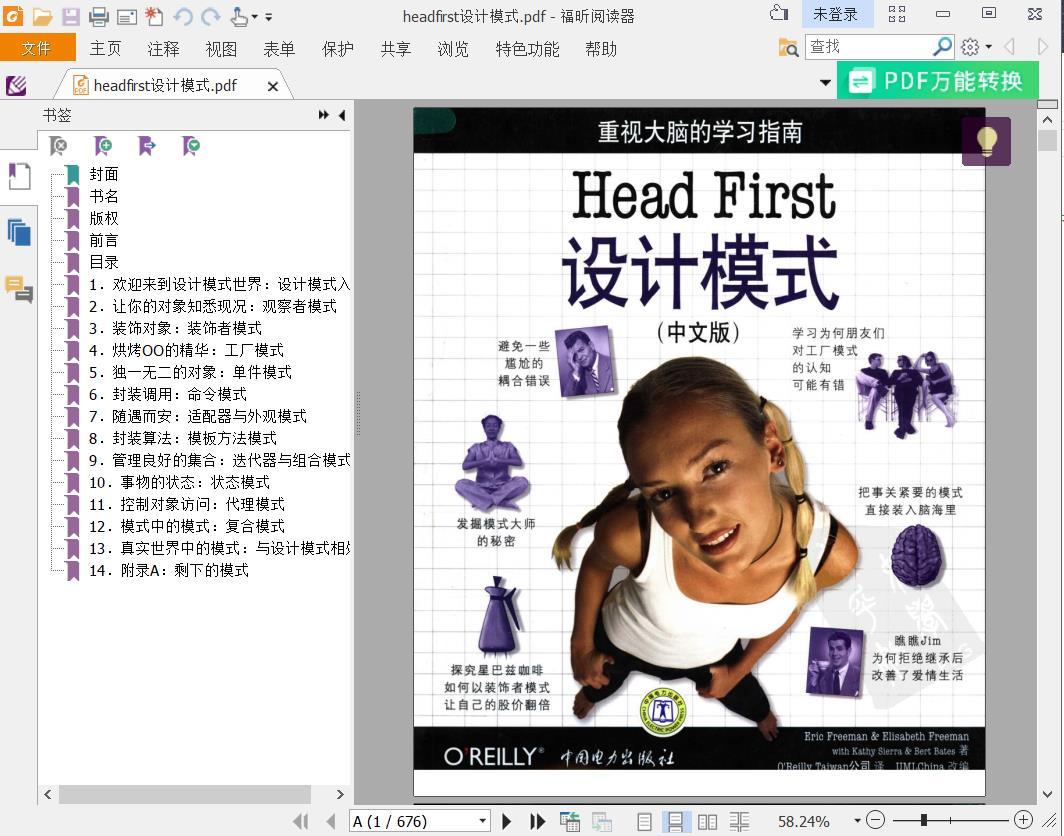Switch to continuous facing view mode
This screenshot has width=1064, height=836.
[739, 822]
